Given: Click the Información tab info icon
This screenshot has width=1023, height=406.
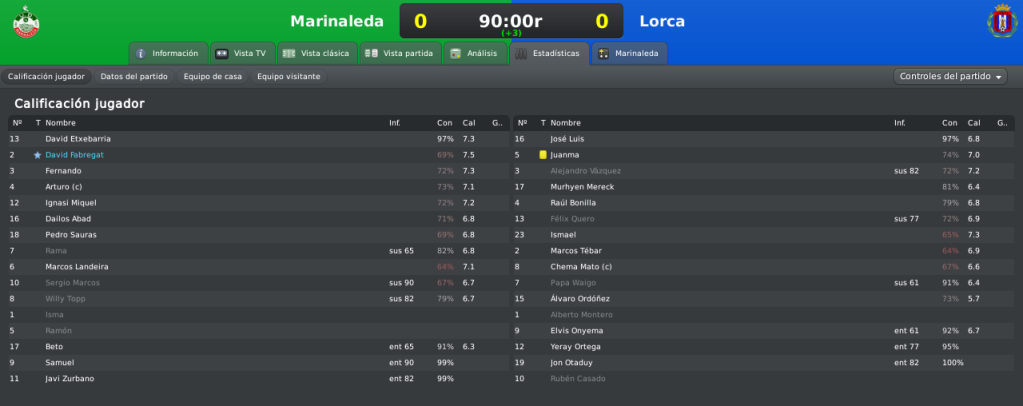Looking at the screenshot, I should [x=140, y=54].
